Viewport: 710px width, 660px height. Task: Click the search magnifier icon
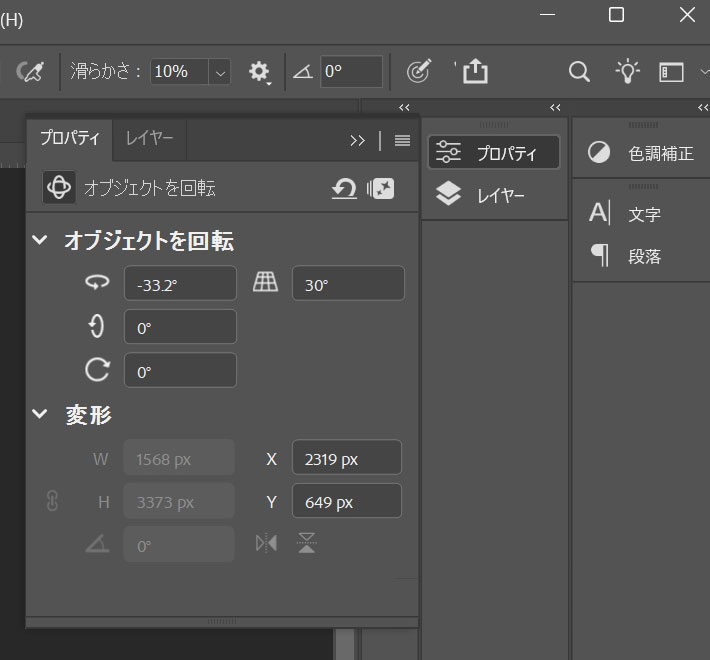pos(579,71)
